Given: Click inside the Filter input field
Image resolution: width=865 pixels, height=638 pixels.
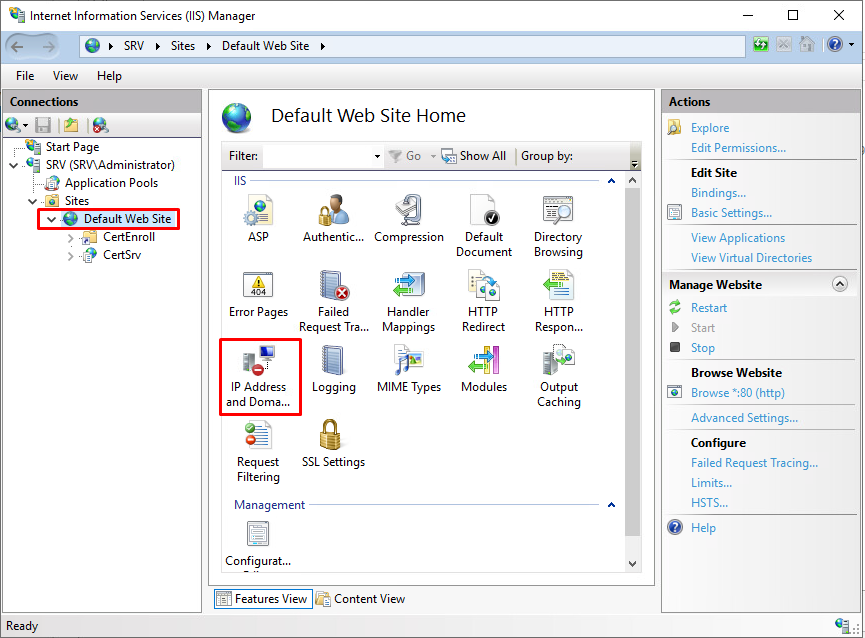Looking at the screenshot, I should pos(318,156).
